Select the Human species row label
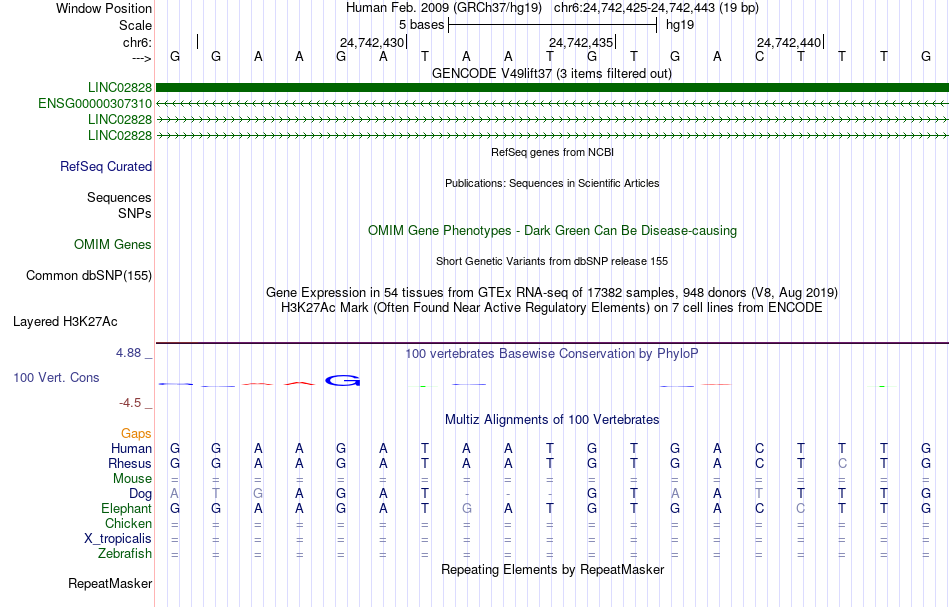 coord(131,448)
